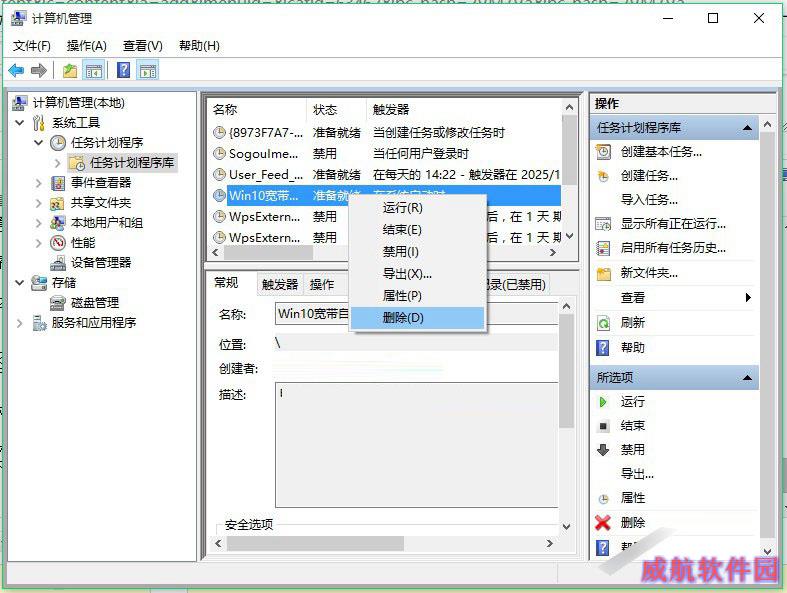The image size is (787, 593).
Task: Click the 启用所有任务历史 icon
Action: [603, 248]
